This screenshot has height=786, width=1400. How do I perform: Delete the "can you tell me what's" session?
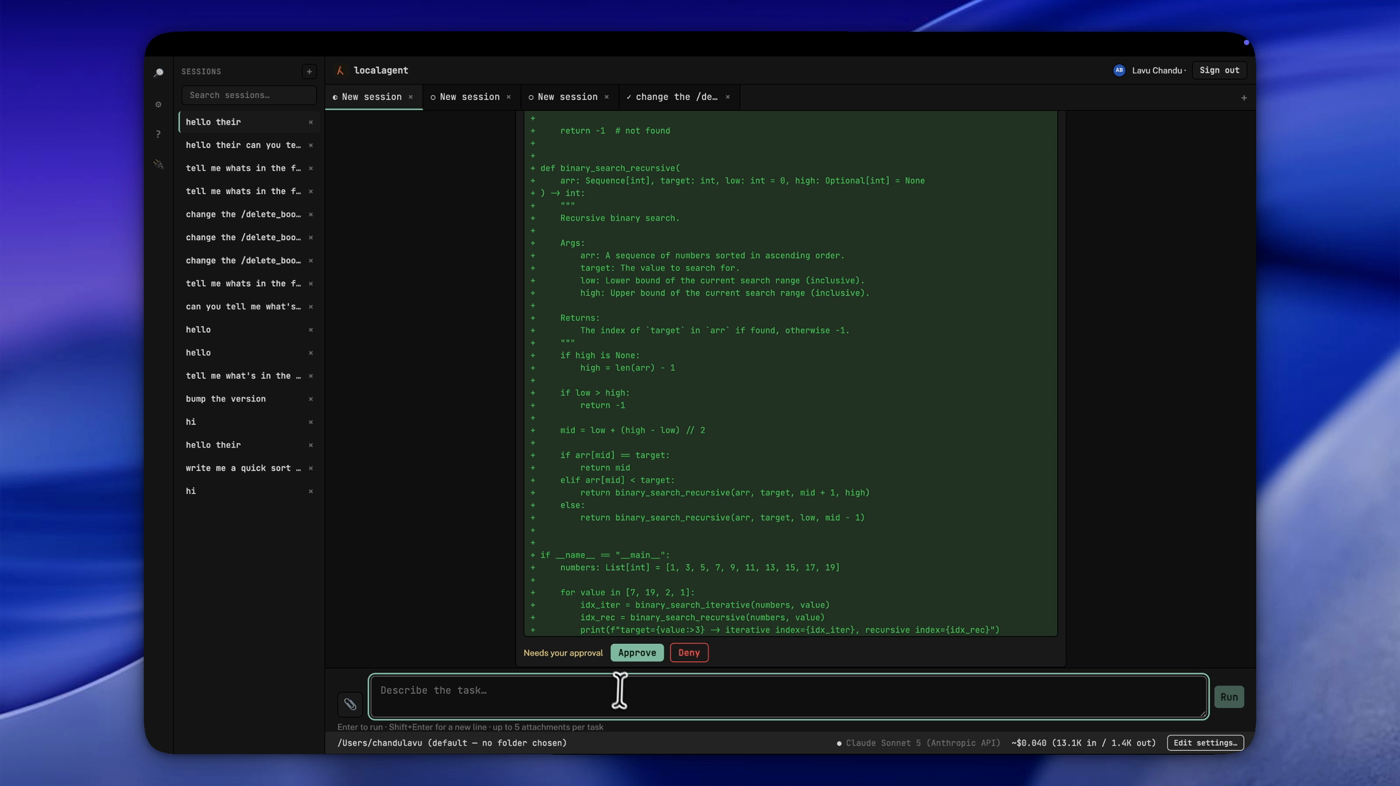[310, 307]
